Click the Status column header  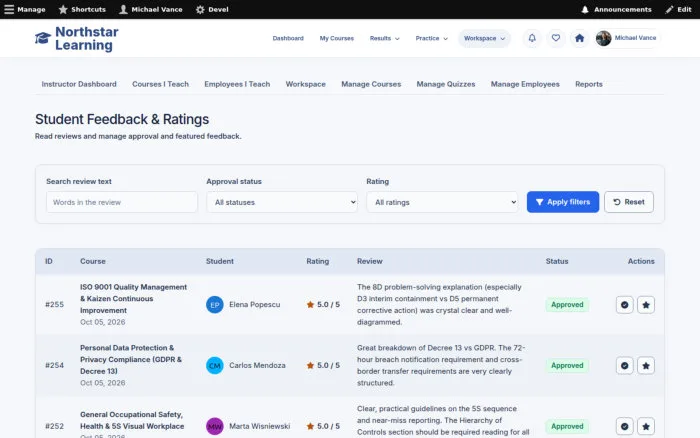click(557, 261)
